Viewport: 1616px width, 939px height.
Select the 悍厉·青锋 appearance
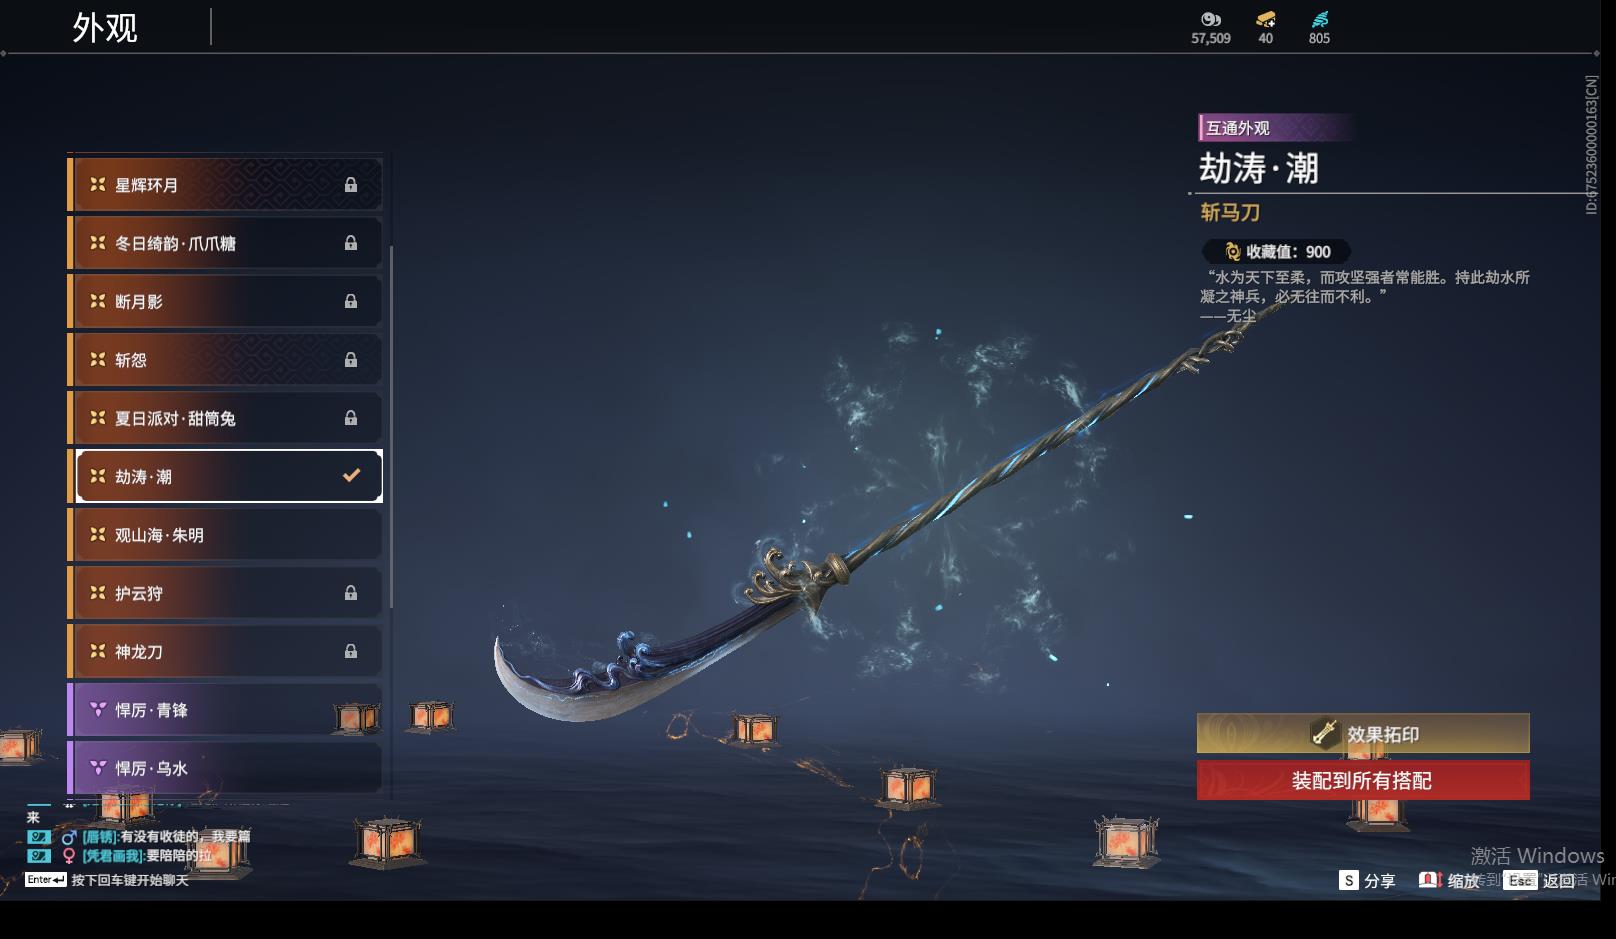(x=225, y=710)
